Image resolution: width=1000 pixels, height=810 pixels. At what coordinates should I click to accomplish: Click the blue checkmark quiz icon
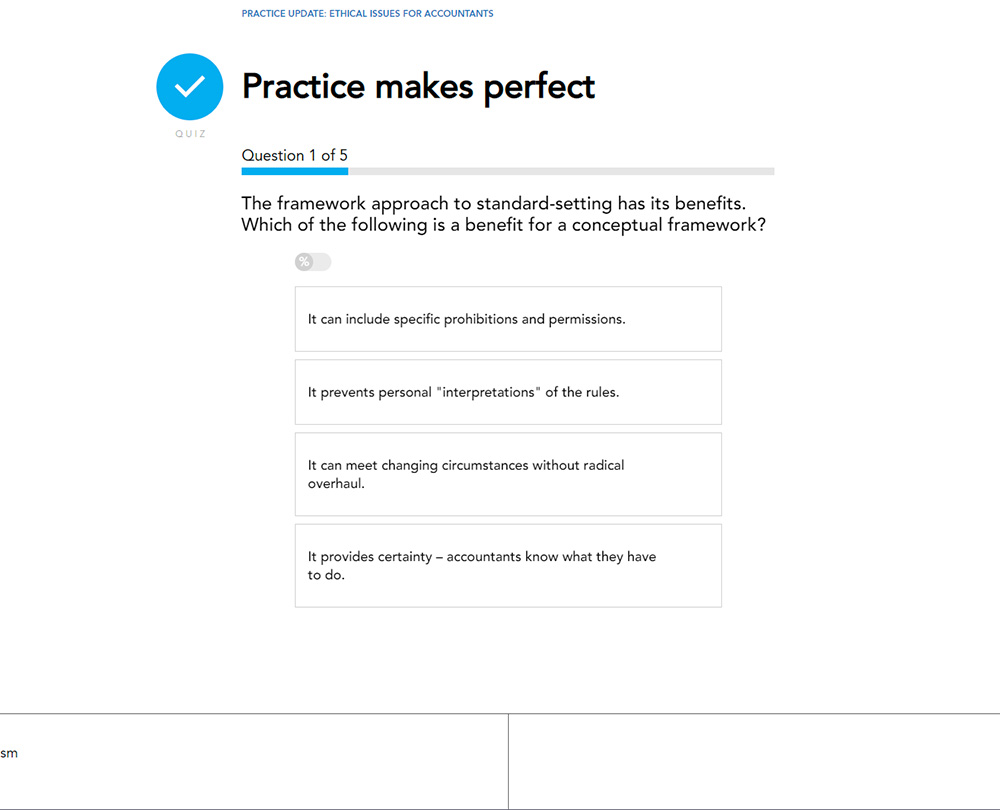tap(189, 86)
